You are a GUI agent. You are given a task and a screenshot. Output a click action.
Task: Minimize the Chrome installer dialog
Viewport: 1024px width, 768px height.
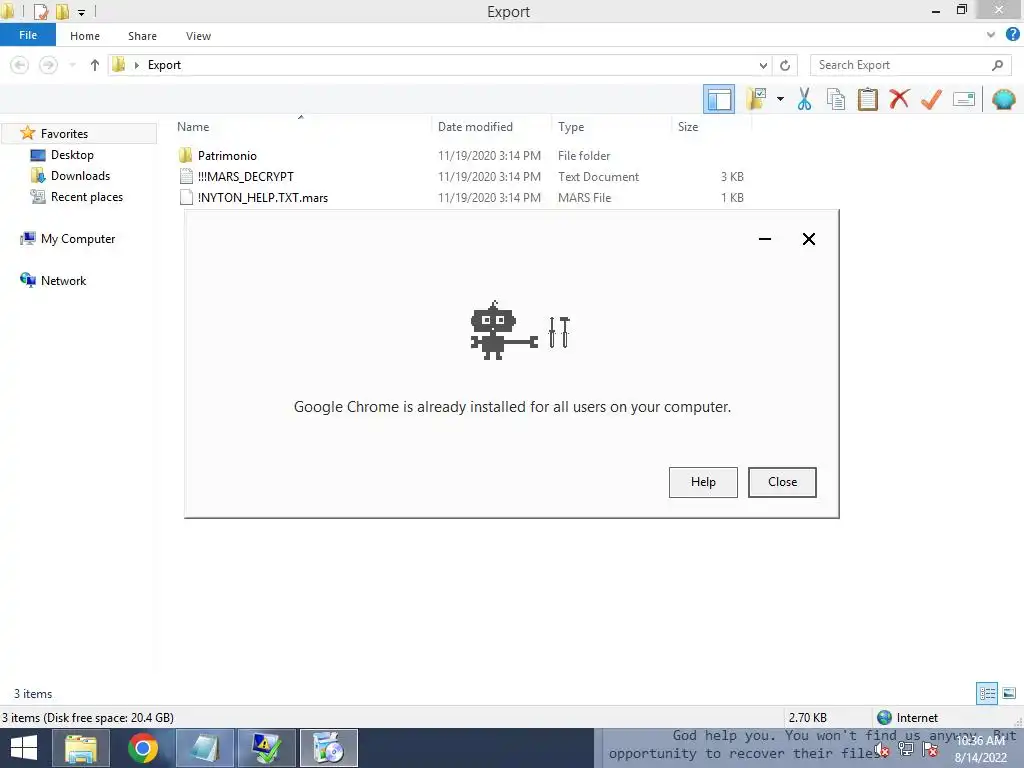coord(765,239)
